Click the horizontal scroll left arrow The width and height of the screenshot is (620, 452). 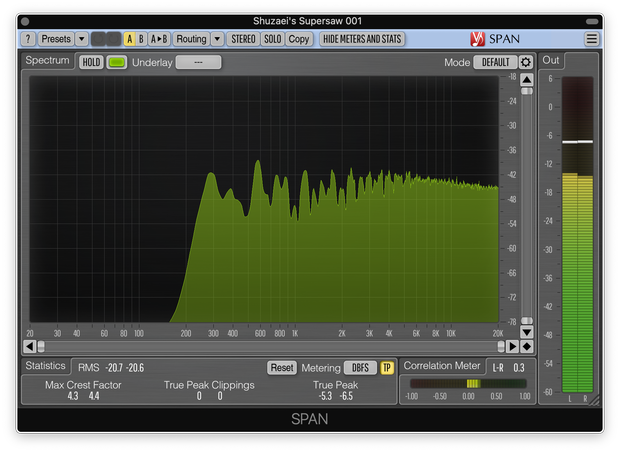pos(30,346)
